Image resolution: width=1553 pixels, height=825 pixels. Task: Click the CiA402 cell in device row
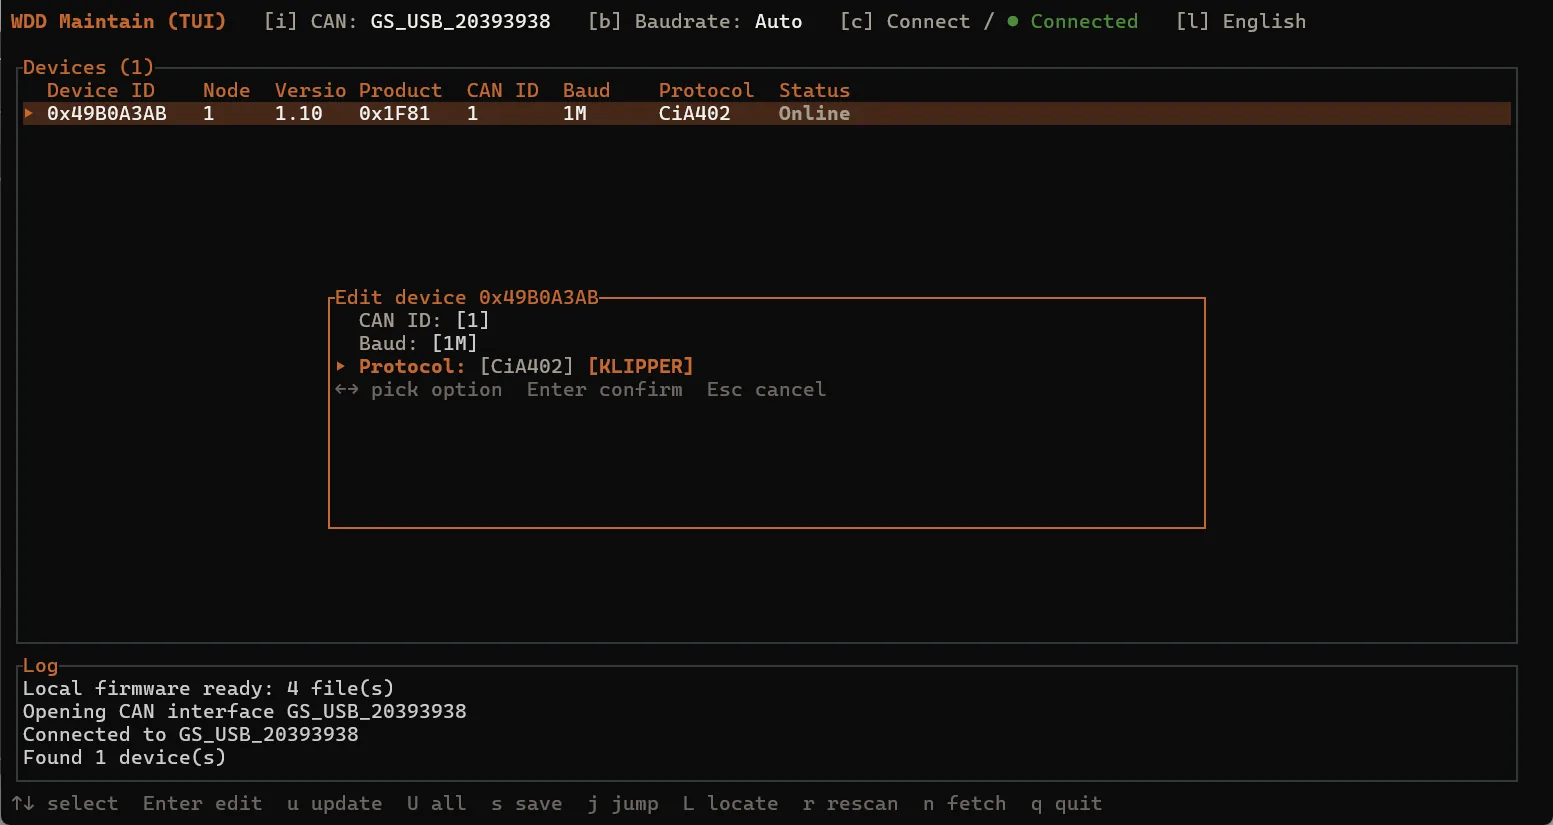point(694,113)
